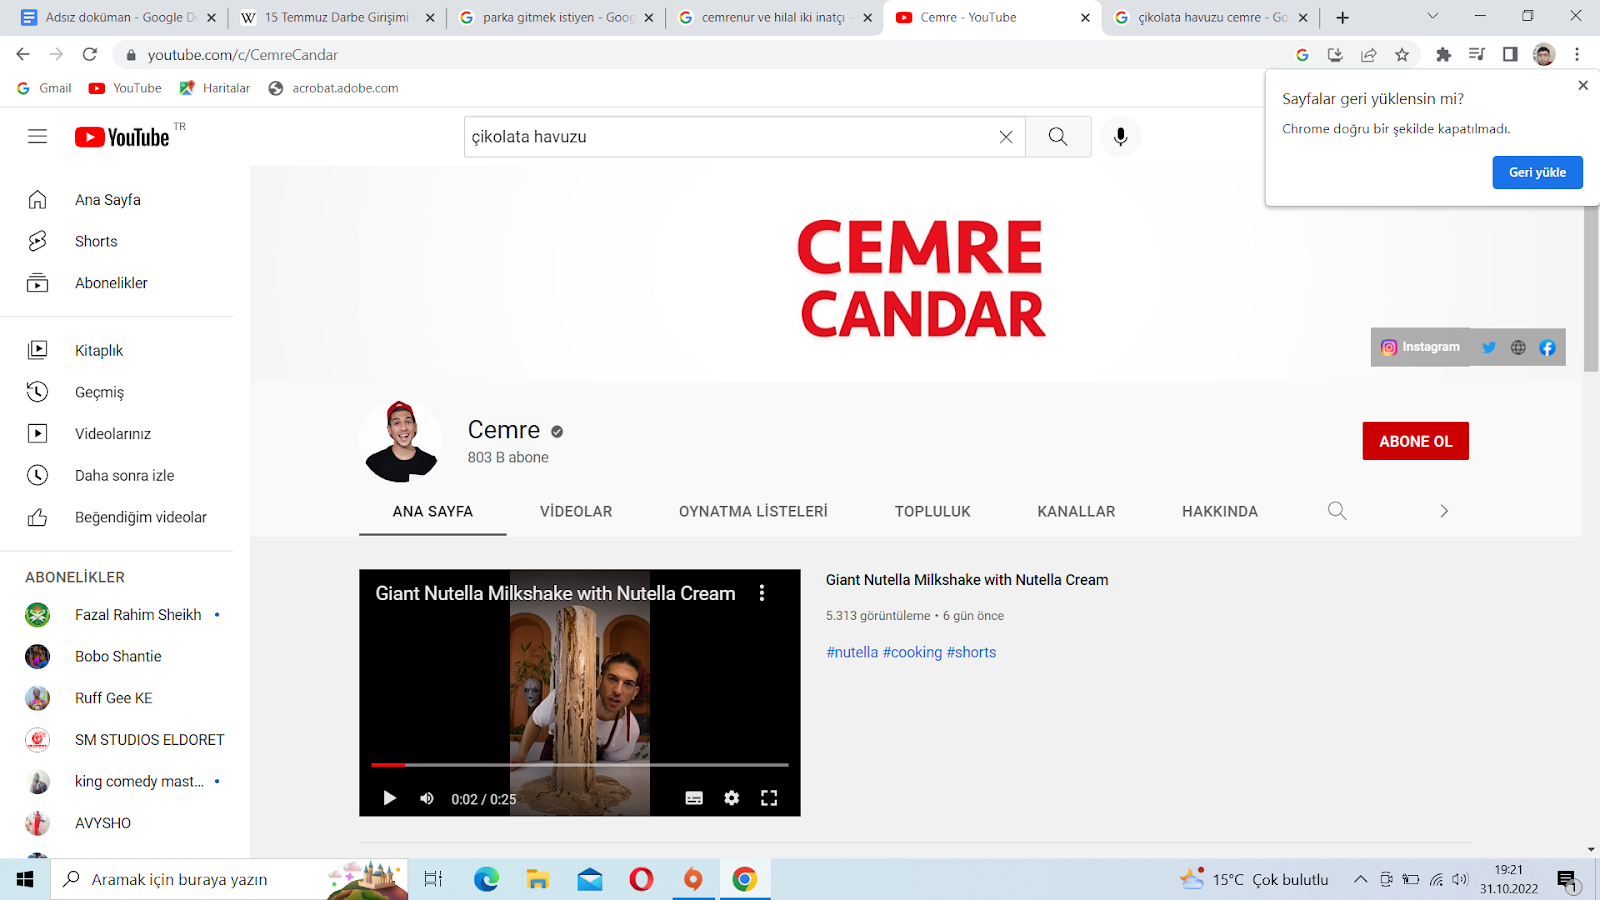Switch to 15 Temmuz Darbe Girişimi tab
The width and height of the screenshot is (1600, 900).
click(x=337, y=18)
